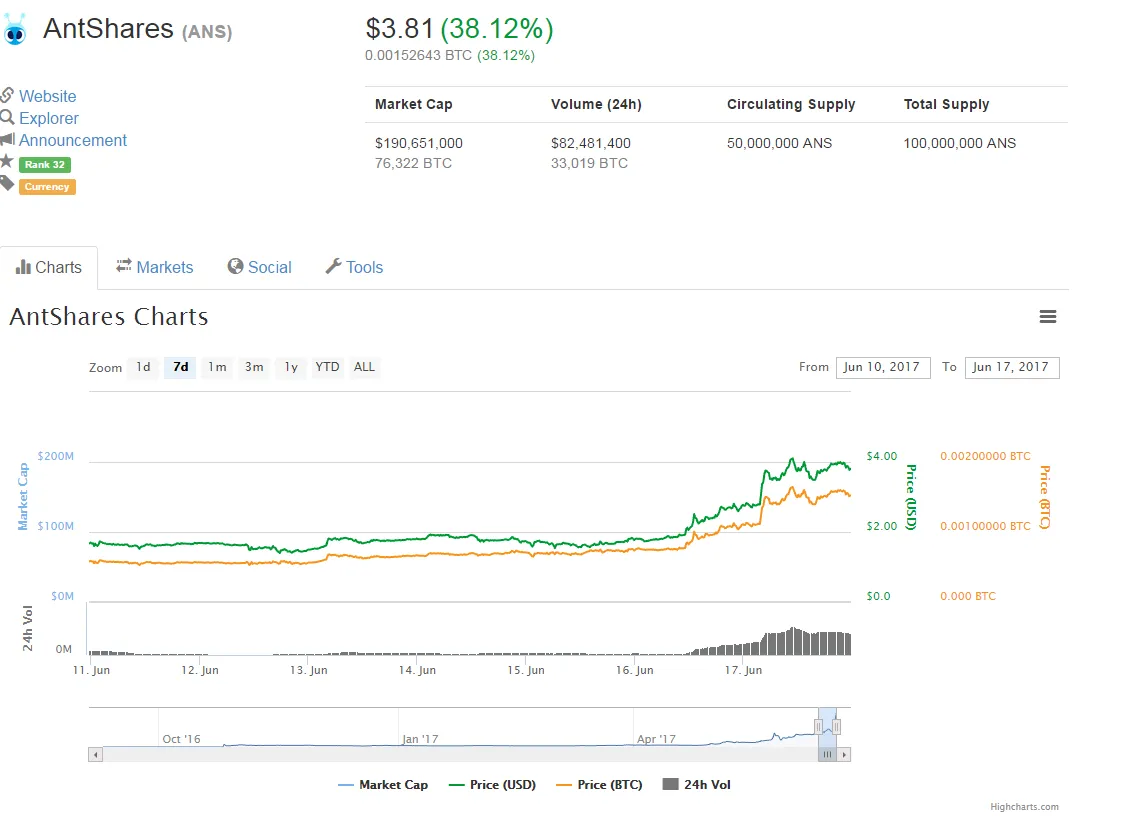This screenshot has width=1139, height=819.
Task: Open the chart hamburger export menu
Action: coord(1047,317)
